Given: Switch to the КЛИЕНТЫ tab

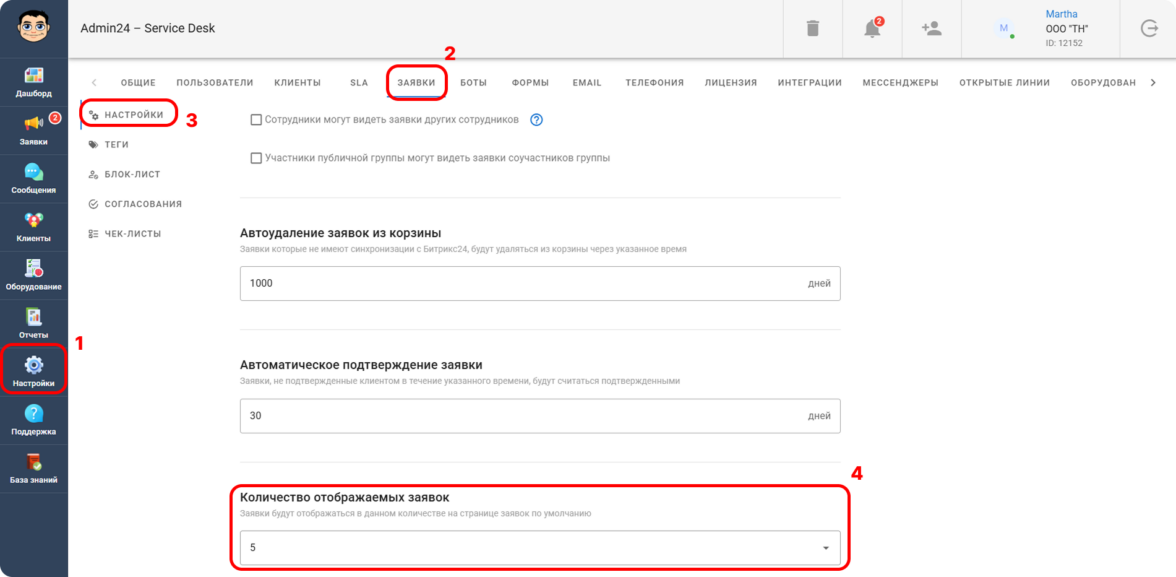Looking at the screenshot, I should tap(298, 83).
